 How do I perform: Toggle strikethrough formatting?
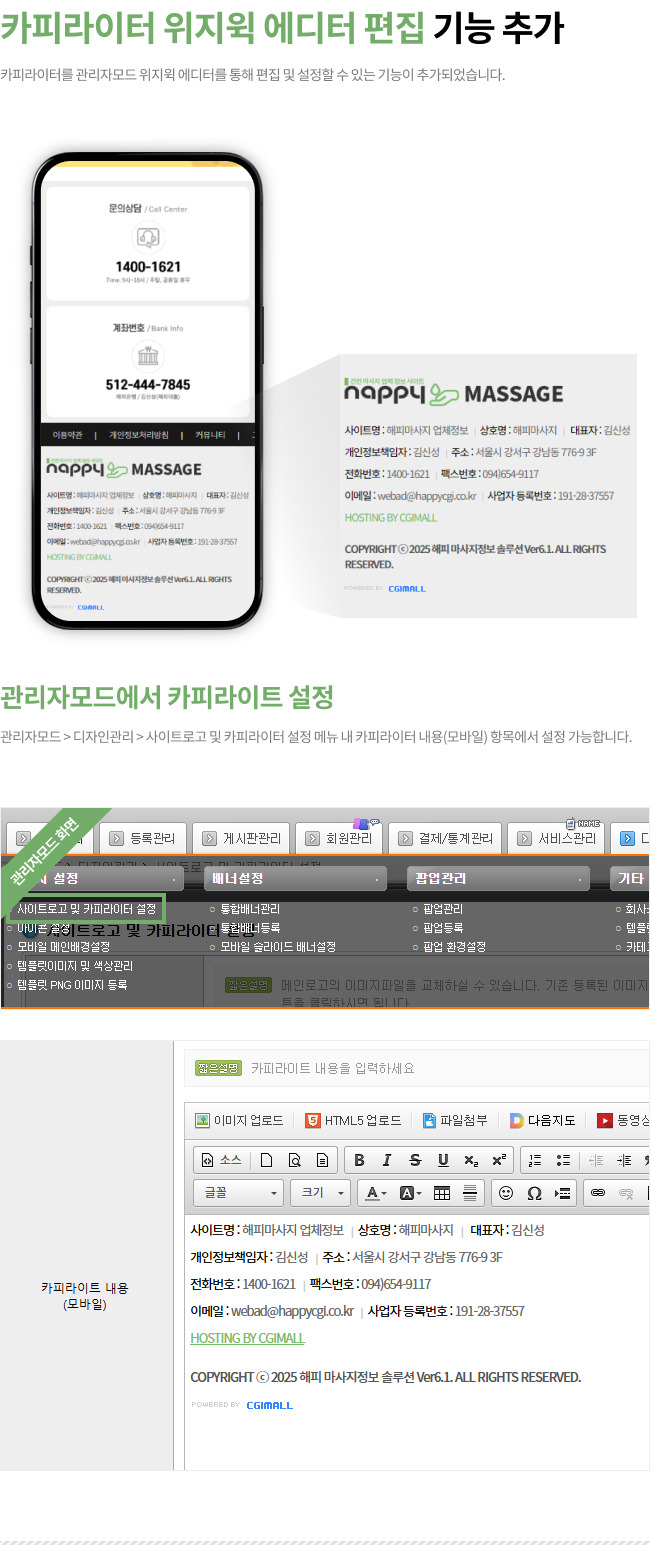click(414, 1160)
